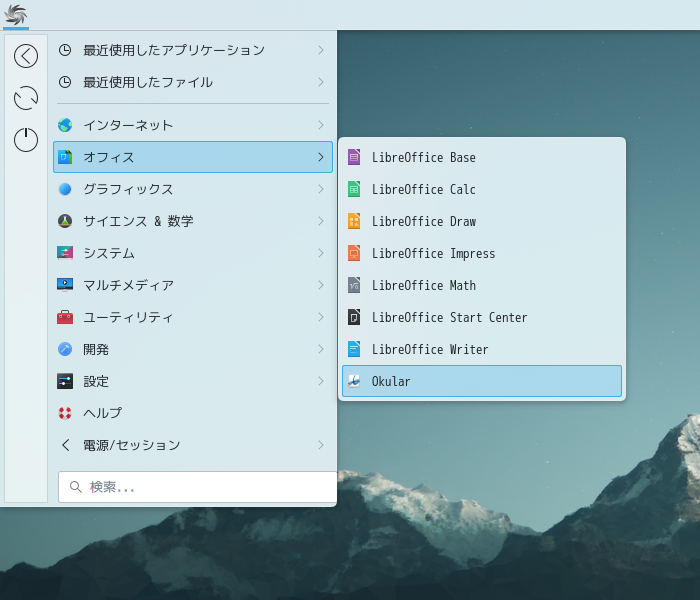Viewport: 700px width, 600px height.
Task: Expand the 電源/セッション right chevron
Action: (x=321, y=445)
